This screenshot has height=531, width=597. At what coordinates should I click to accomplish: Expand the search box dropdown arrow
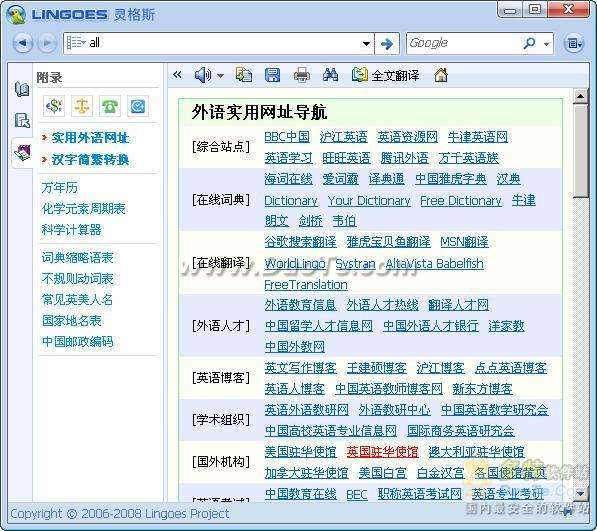click(366, 44)
